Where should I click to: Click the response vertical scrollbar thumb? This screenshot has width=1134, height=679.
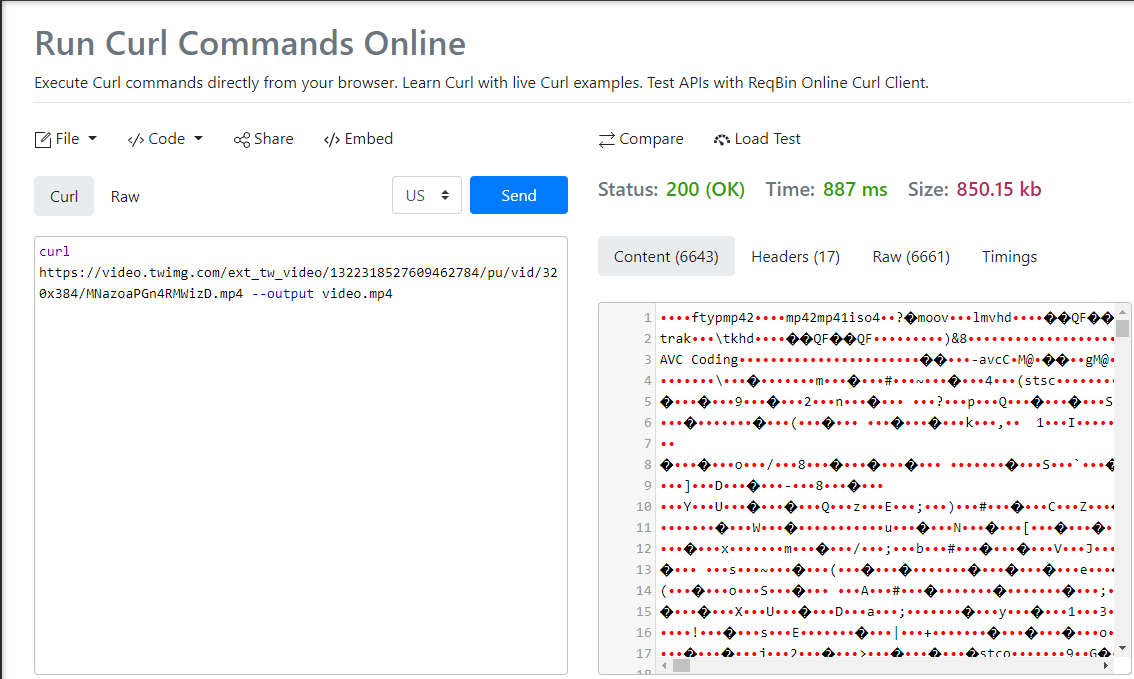point(1122,329)
